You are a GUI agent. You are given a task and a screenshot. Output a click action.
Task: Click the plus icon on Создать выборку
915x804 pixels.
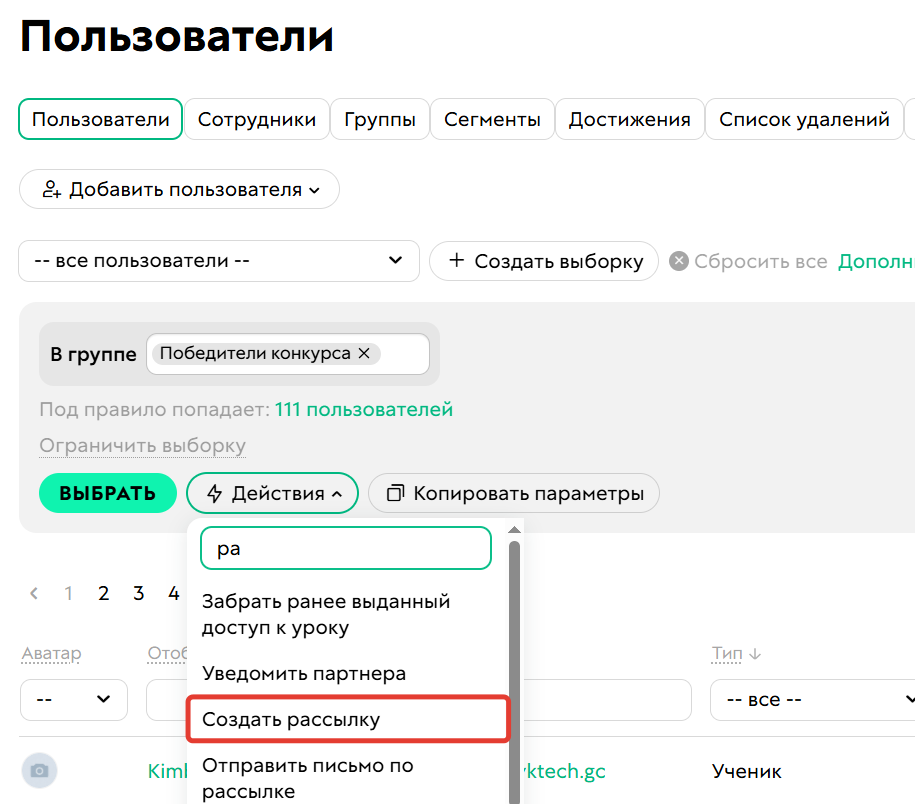[x=458, y=261]
